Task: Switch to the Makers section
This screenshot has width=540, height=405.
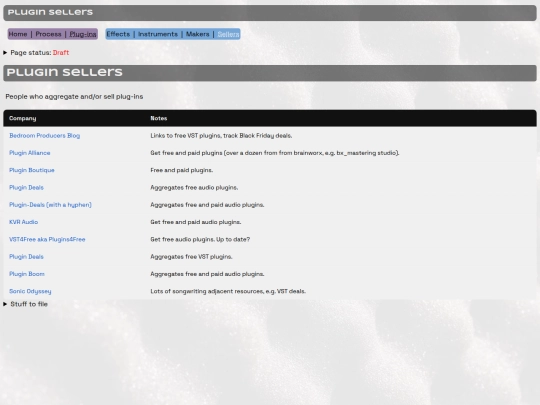Action: pyautogui.click(x=198, y=34)
